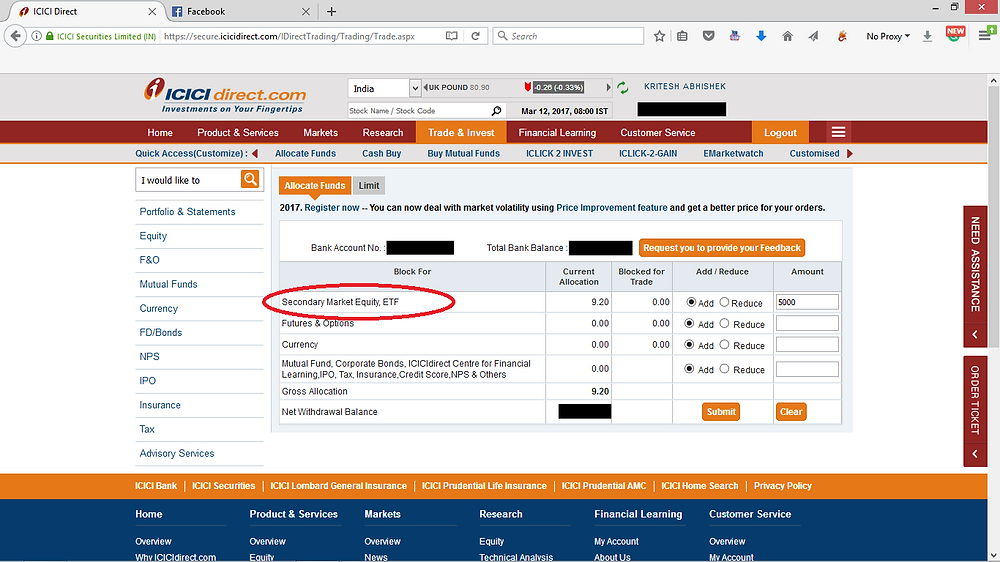Open the site hamburger menu beside Logout
Viewport: 1000px width, 562px height.
(x=838, y=132)
